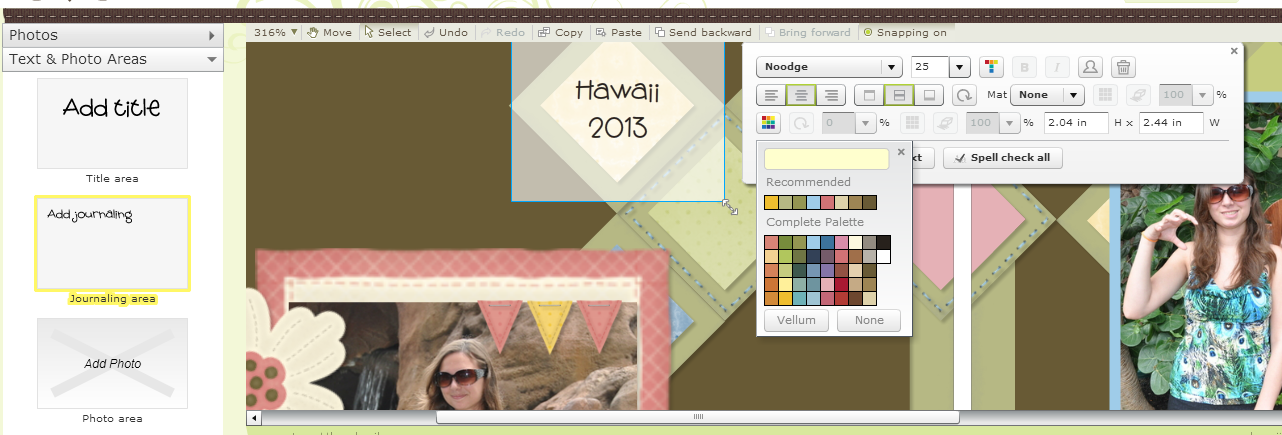The image size is (1282, 435).
Task: Rotate the text area with circular arrow
Action: [x=964, y=95]
